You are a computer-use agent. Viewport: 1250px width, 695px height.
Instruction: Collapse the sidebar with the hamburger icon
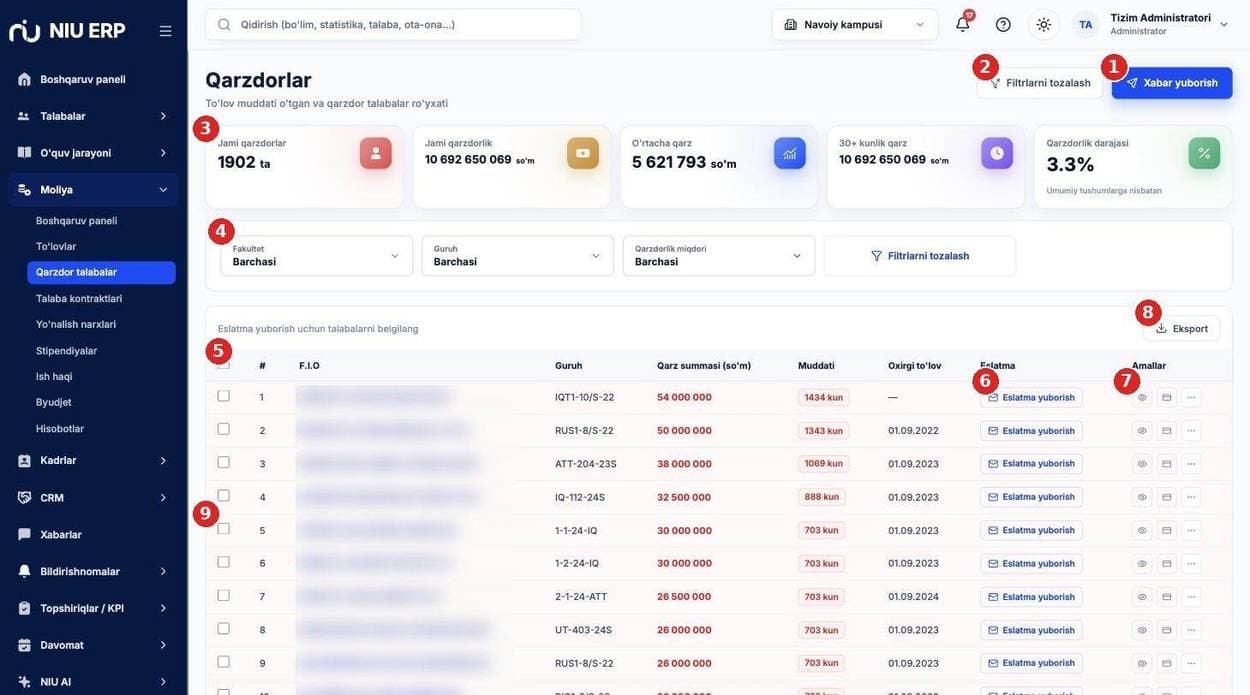165,31
